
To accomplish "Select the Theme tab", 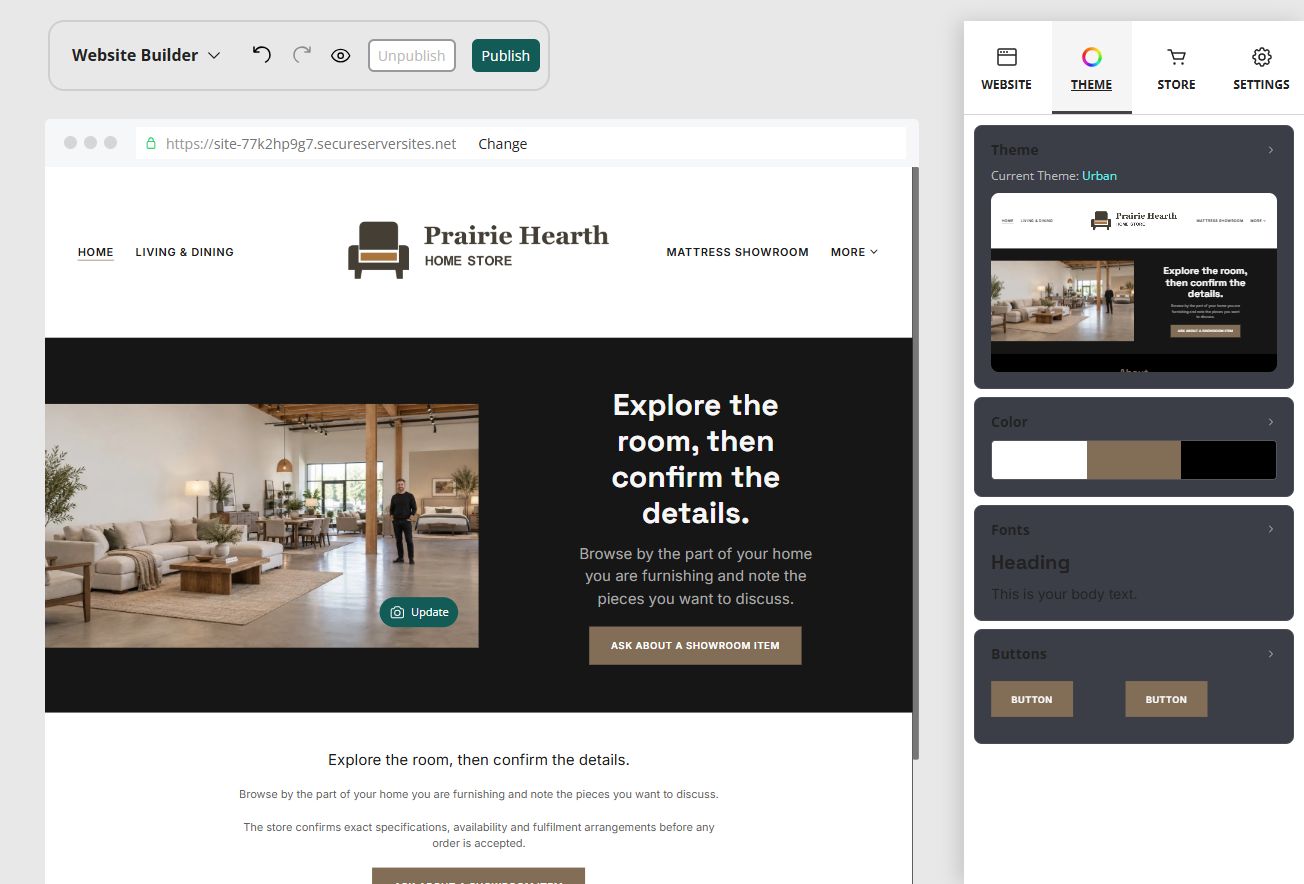I will tap(1092, 68).
